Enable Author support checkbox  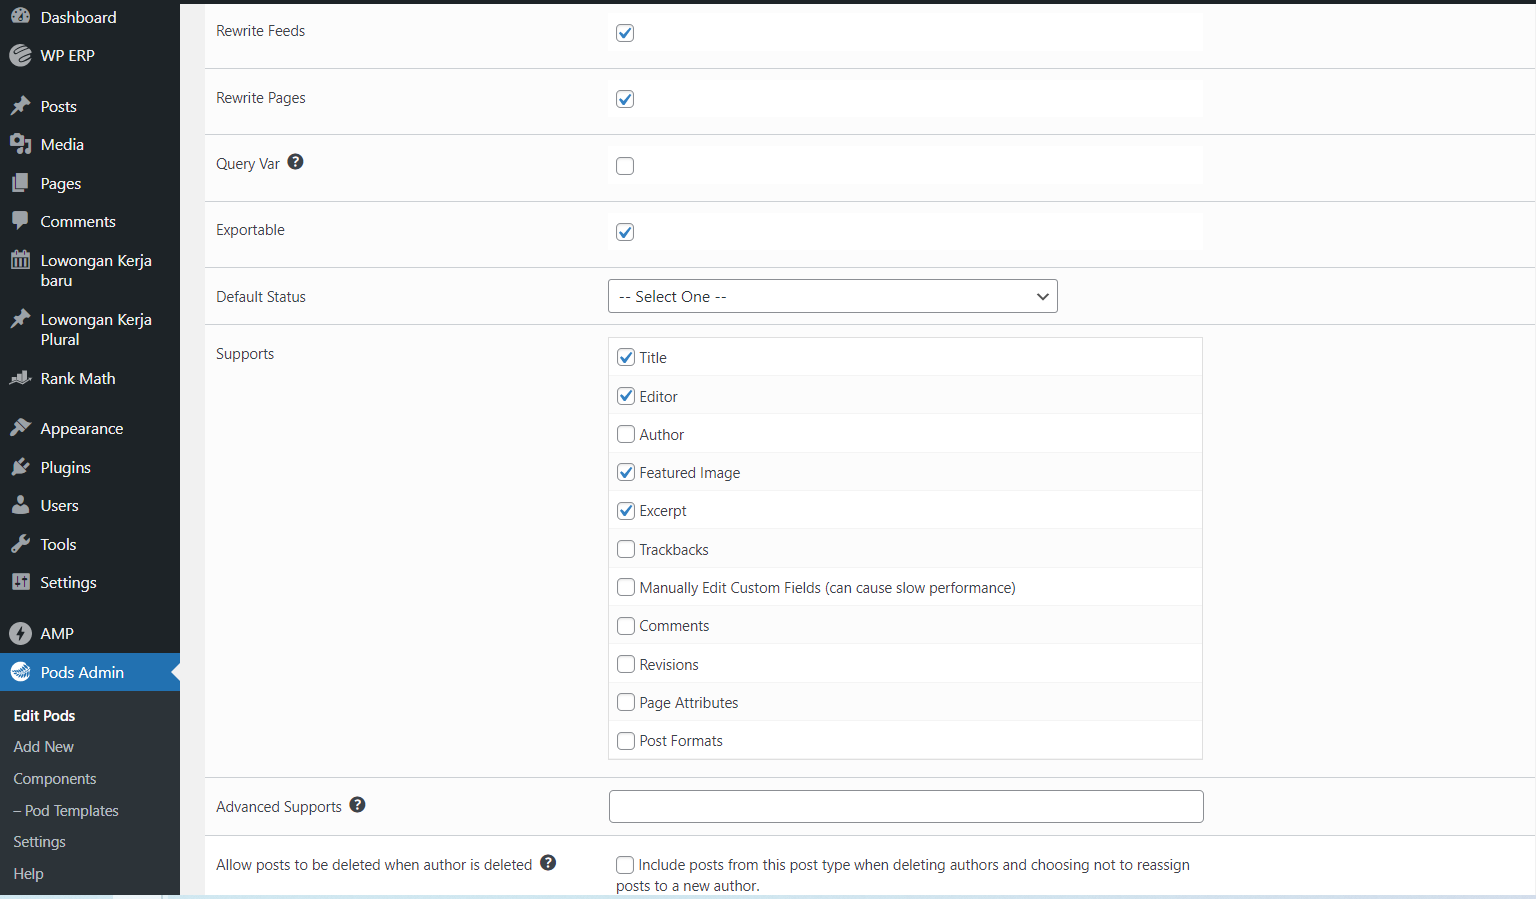626,434
